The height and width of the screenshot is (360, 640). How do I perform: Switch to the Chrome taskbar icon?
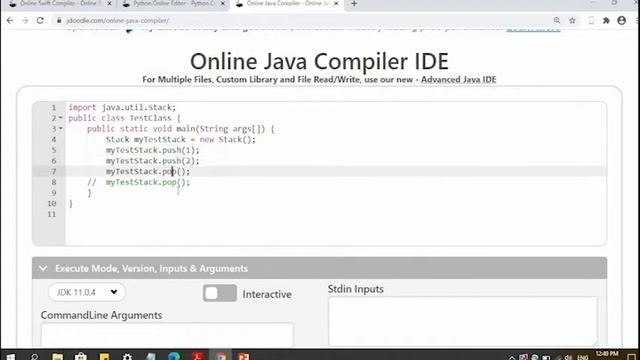click(x=221, y=356)
